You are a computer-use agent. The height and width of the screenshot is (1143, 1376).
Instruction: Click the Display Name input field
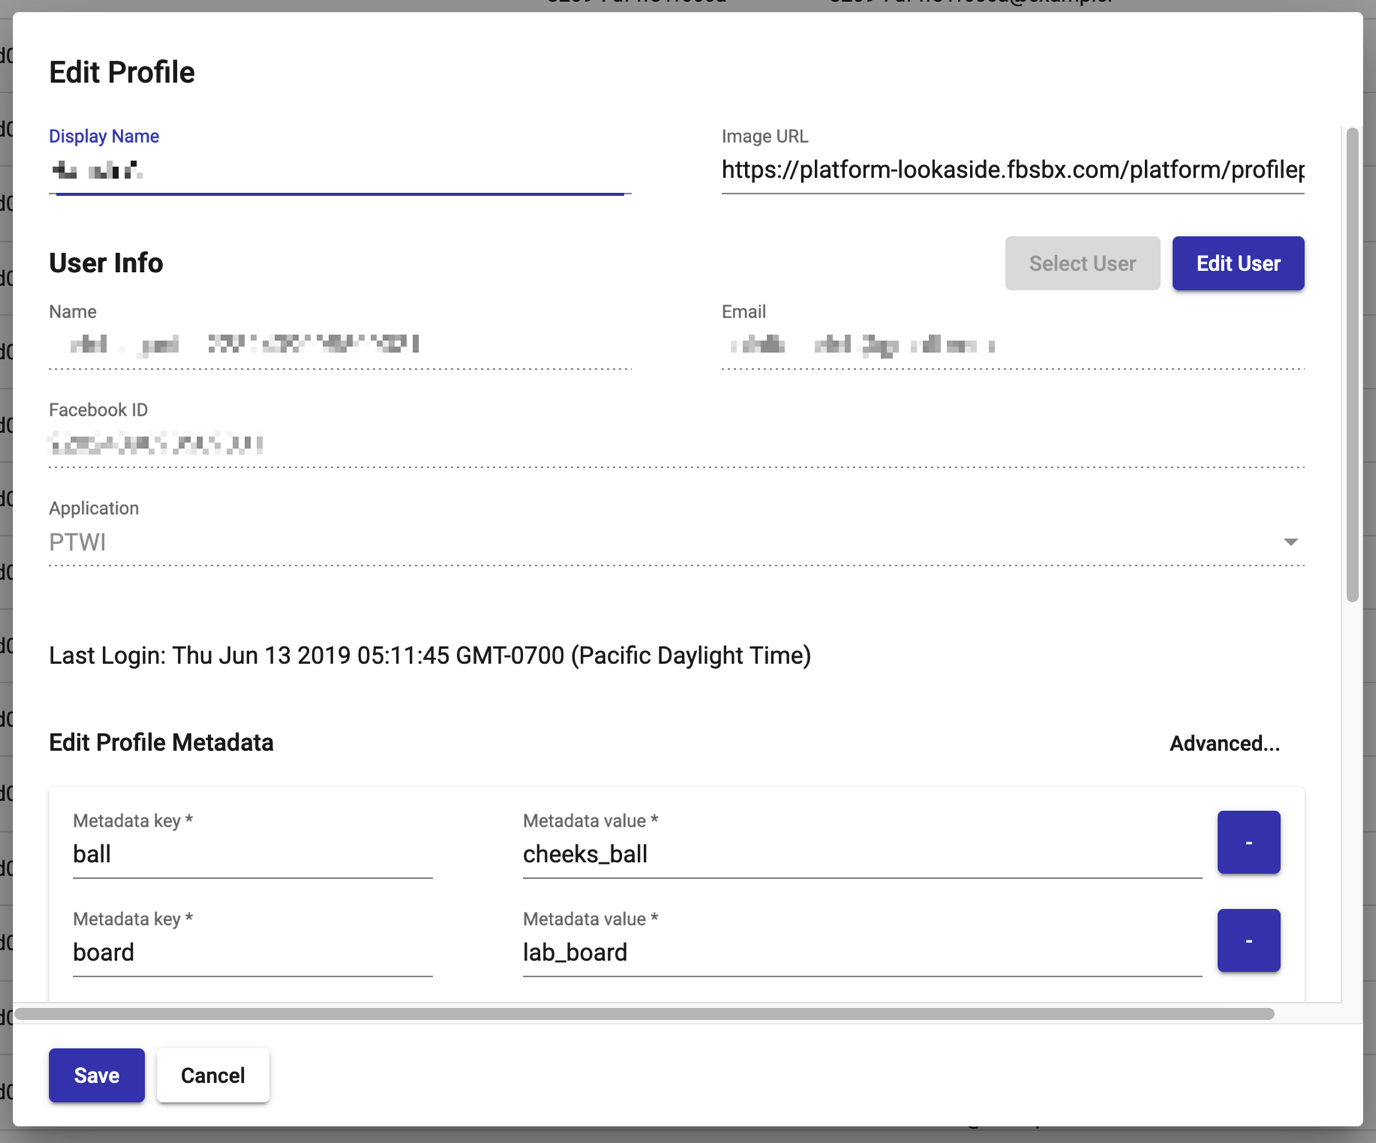(339, 170)
